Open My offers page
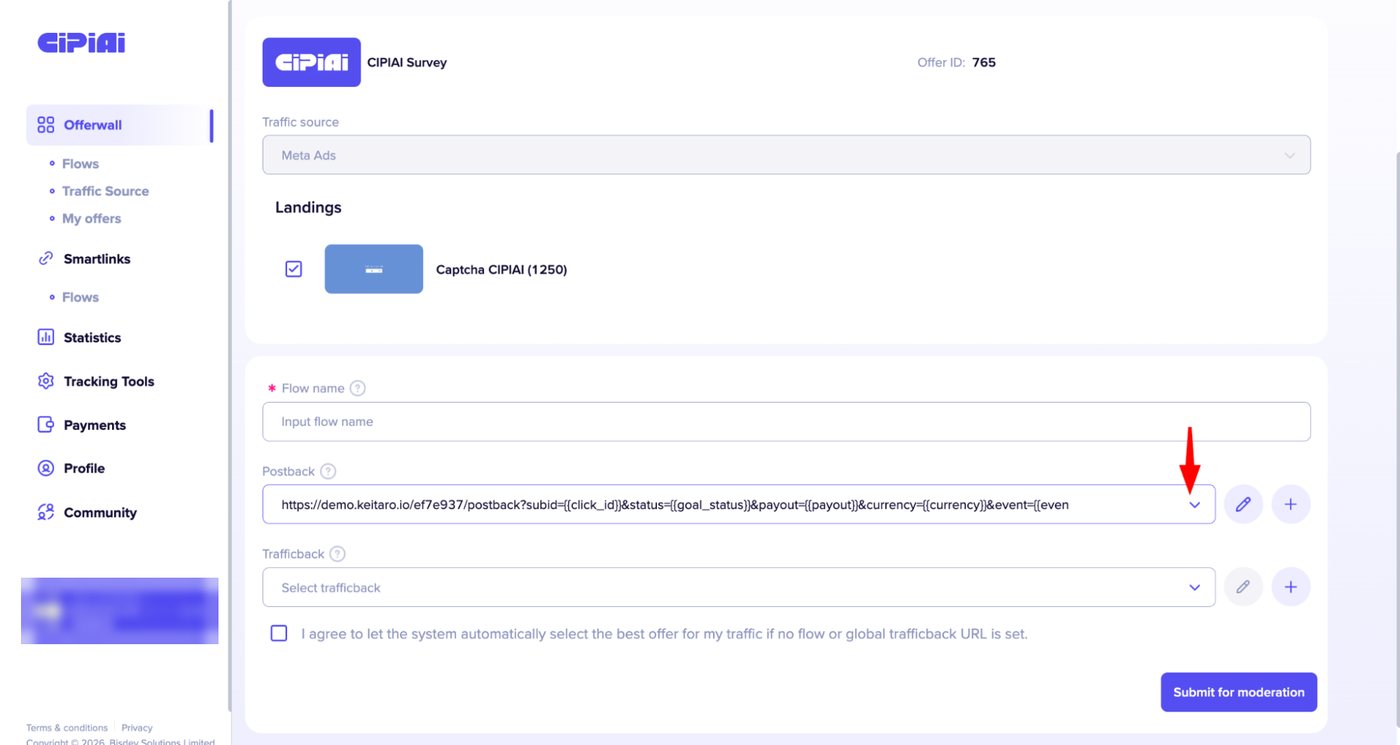The width and height of the screenshot is (1400, 745). click(91, 218)
